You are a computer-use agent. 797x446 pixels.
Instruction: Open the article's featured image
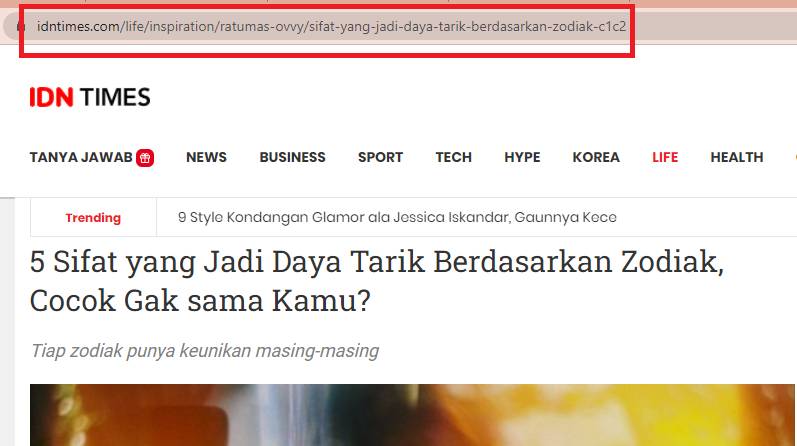pos(412,415)
